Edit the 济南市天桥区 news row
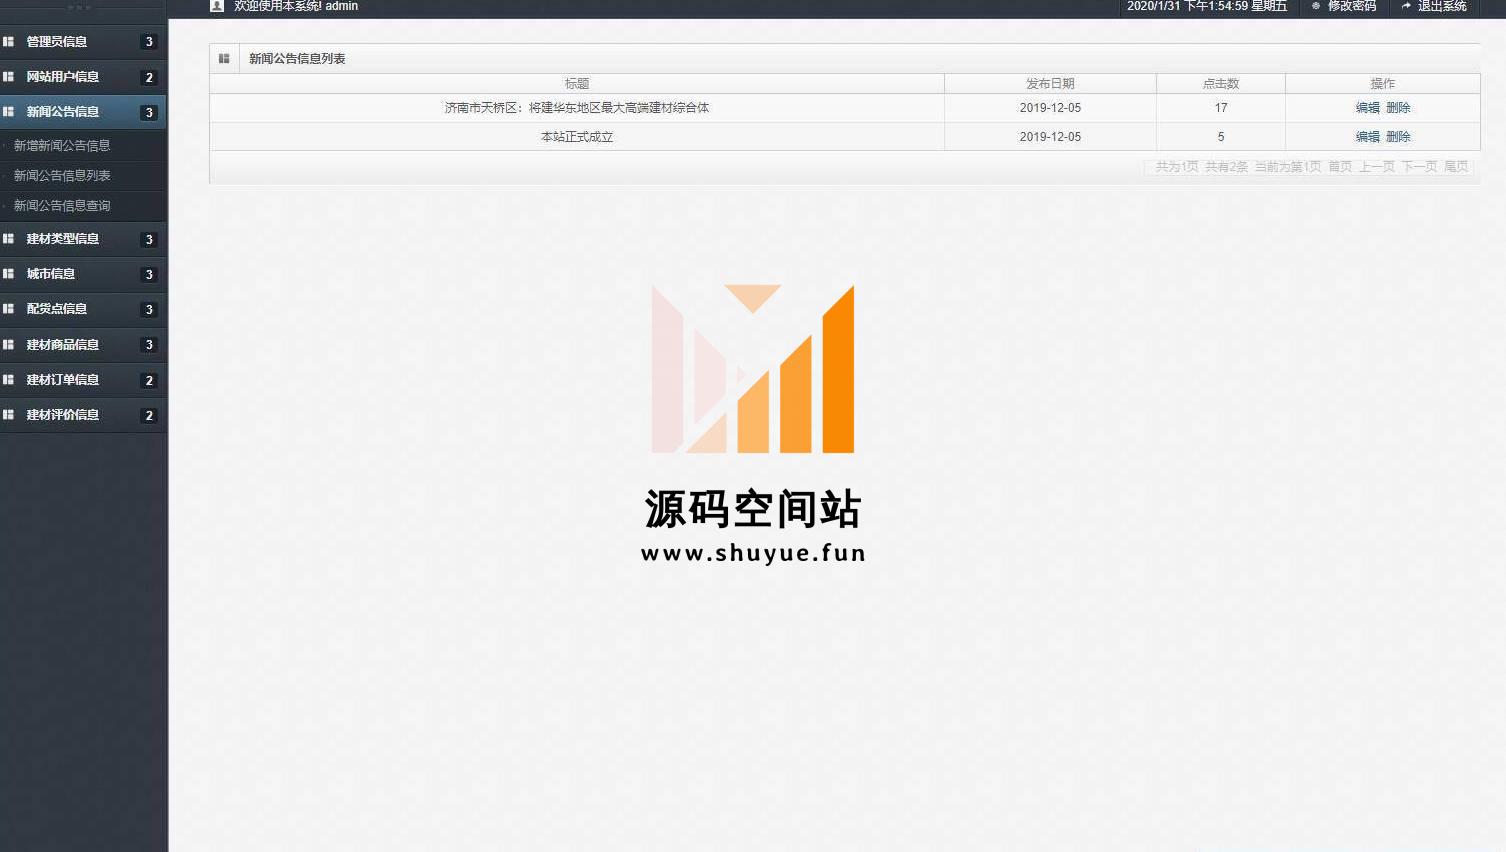This screenshot has height=852, width=1506. pos(1367,108)
